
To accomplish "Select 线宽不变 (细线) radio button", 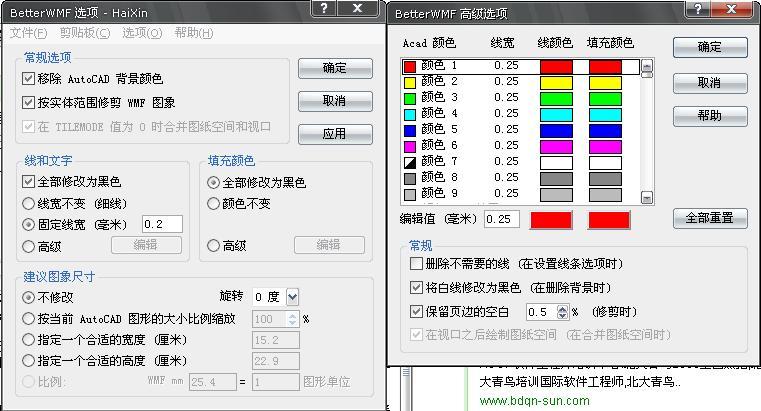I will [x=28, y=203].
